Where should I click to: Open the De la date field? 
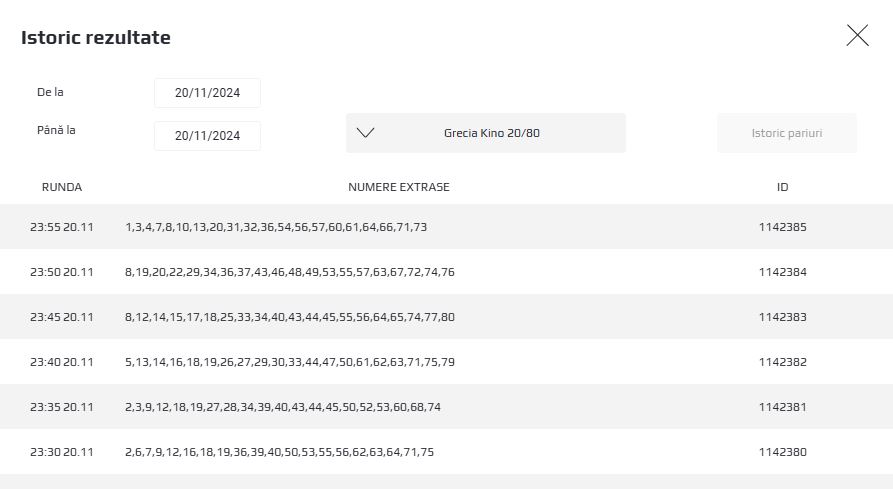click(207, 93)
